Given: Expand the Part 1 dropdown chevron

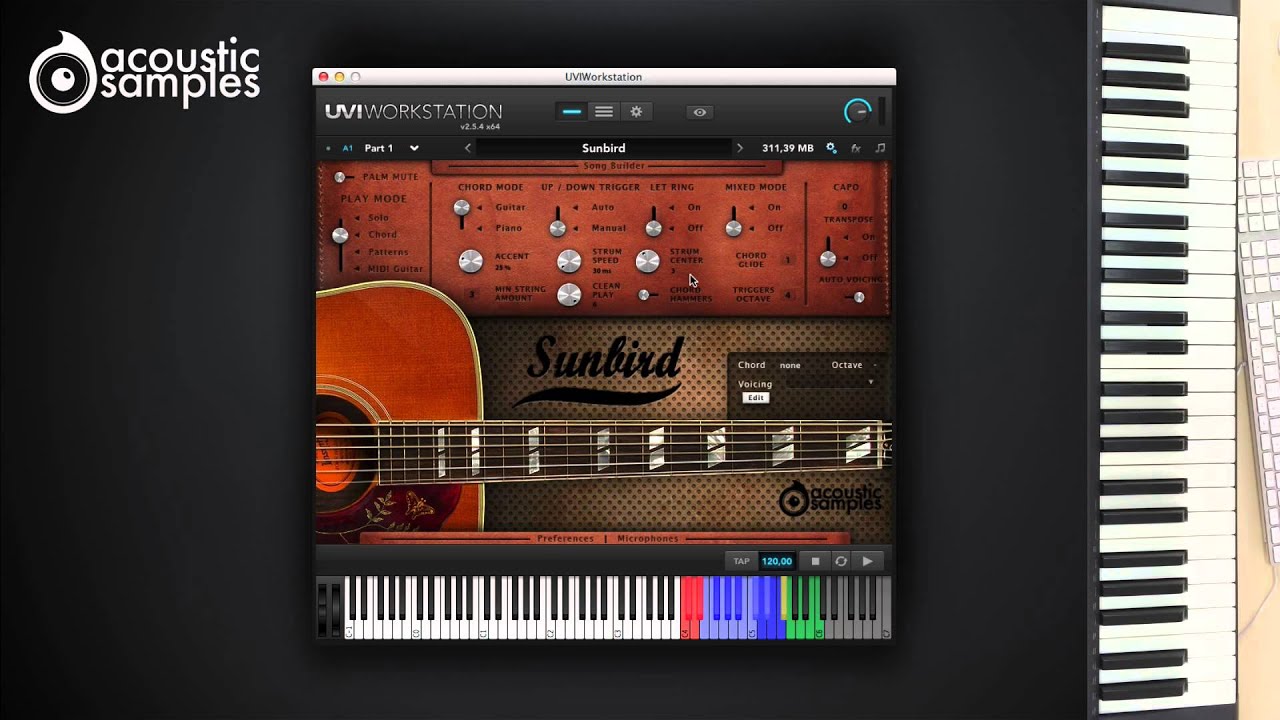Looking at the screenshot, I should pos(414,148).
